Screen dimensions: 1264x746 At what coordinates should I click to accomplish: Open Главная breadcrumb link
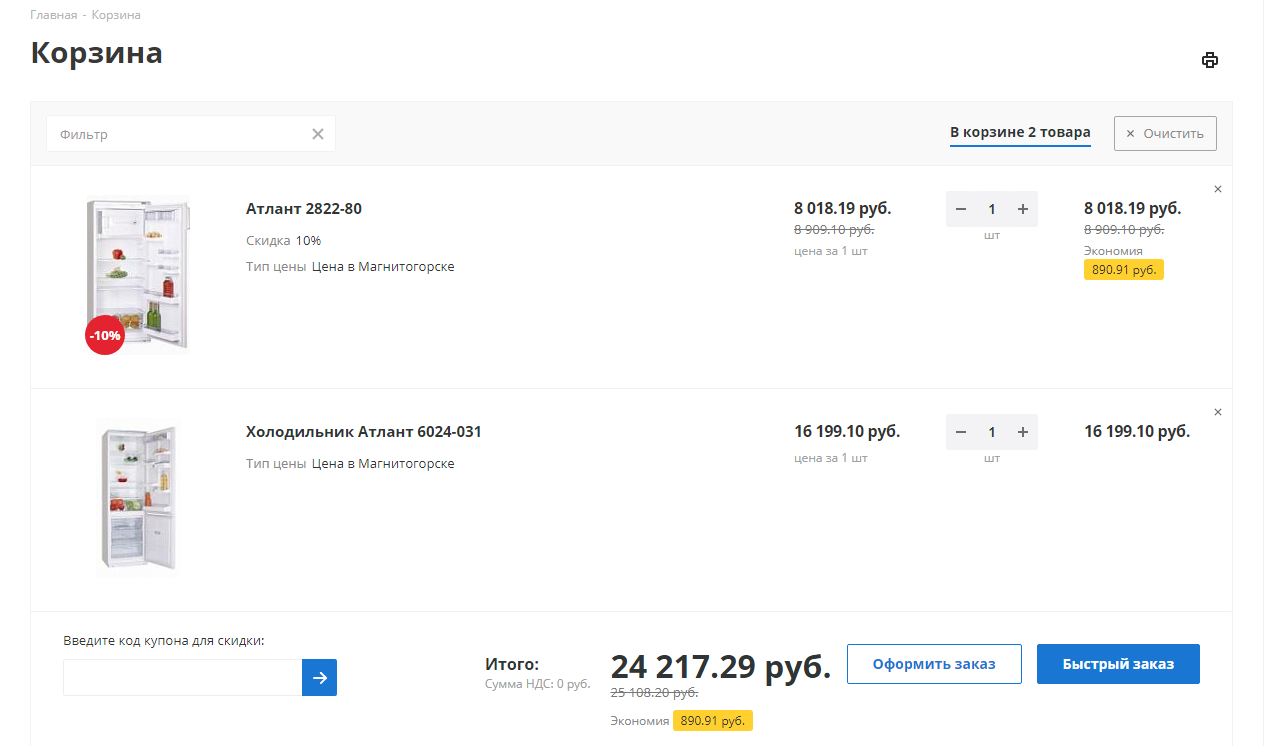point(54,15)
